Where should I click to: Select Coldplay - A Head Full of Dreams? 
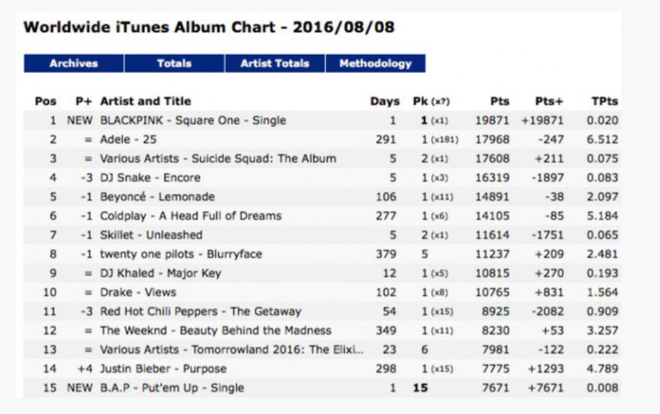191,216
